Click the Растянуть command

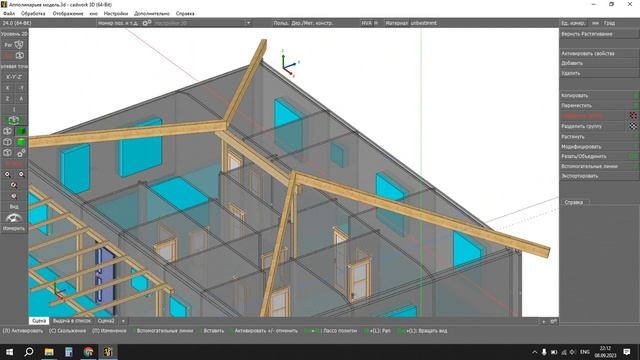pos(598,137)
